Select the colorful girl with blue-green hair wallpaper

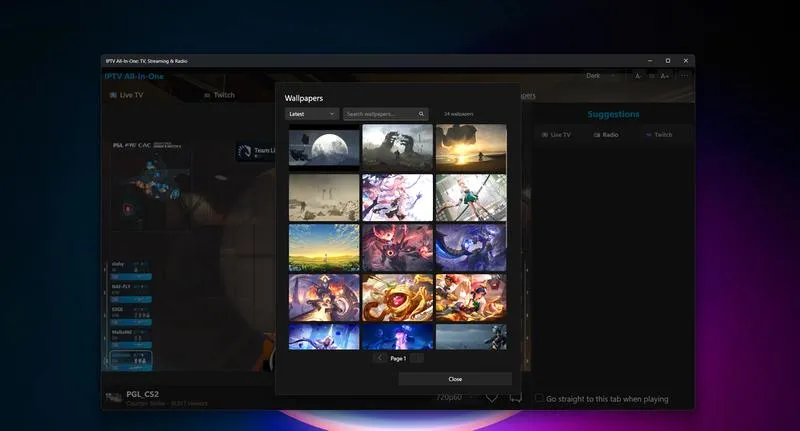point(471,298)
